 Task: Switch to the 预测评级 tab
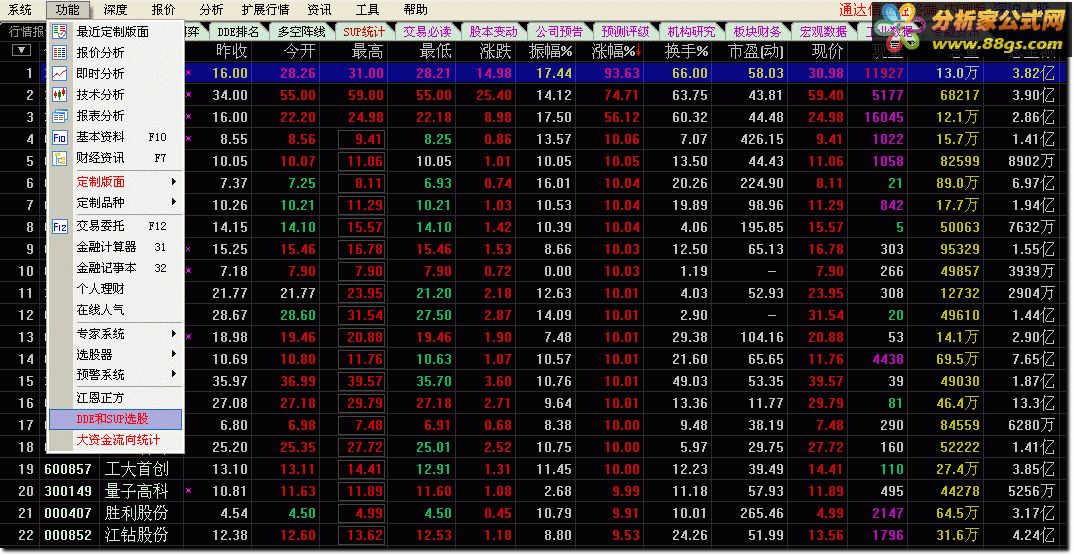point(625,32)
